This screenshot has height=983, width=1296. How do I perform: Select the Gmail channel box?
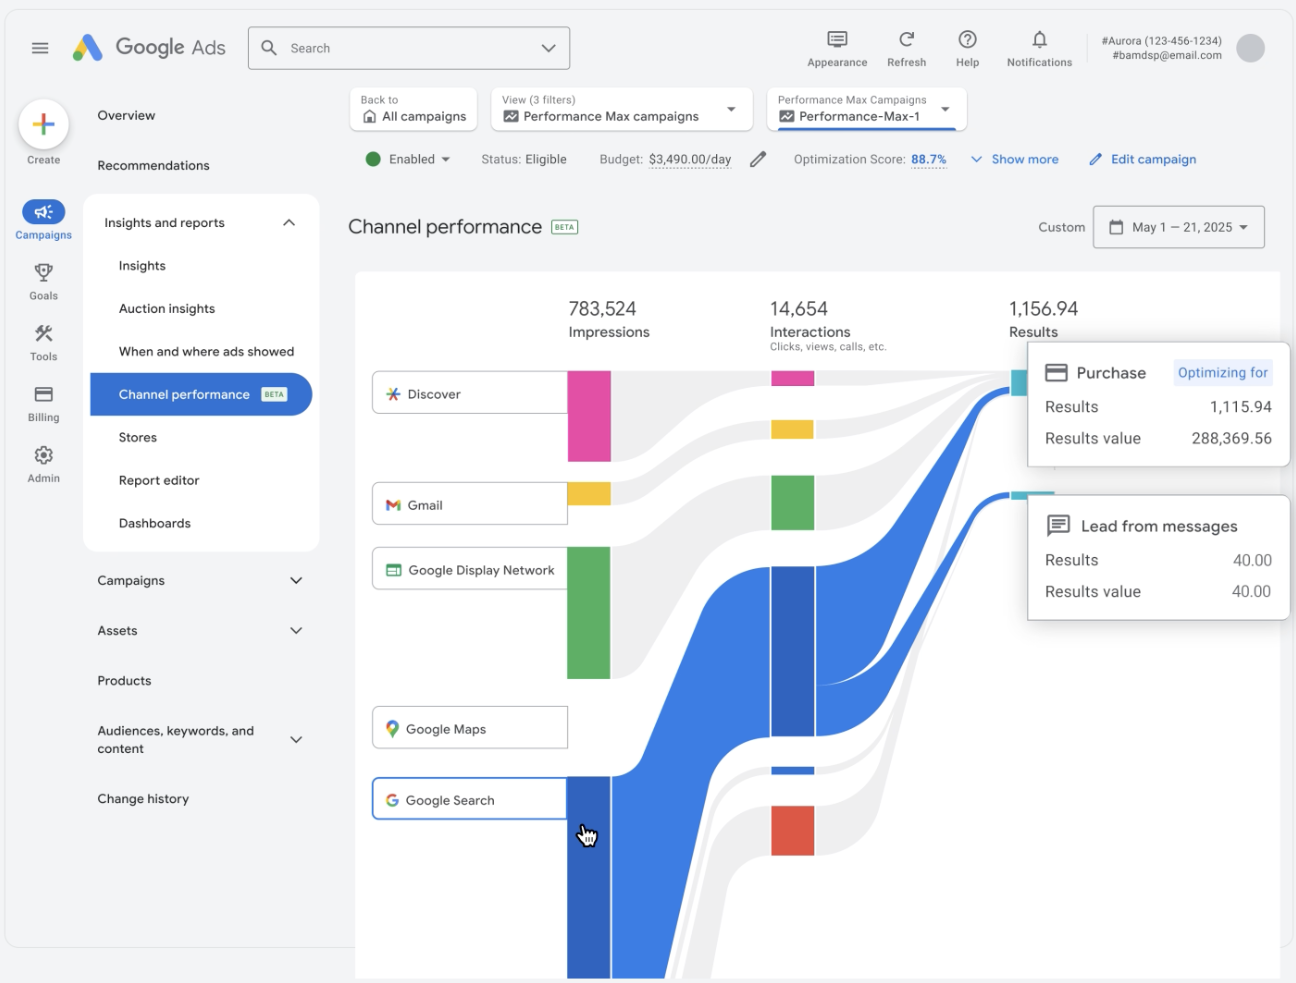coord(470,504)
